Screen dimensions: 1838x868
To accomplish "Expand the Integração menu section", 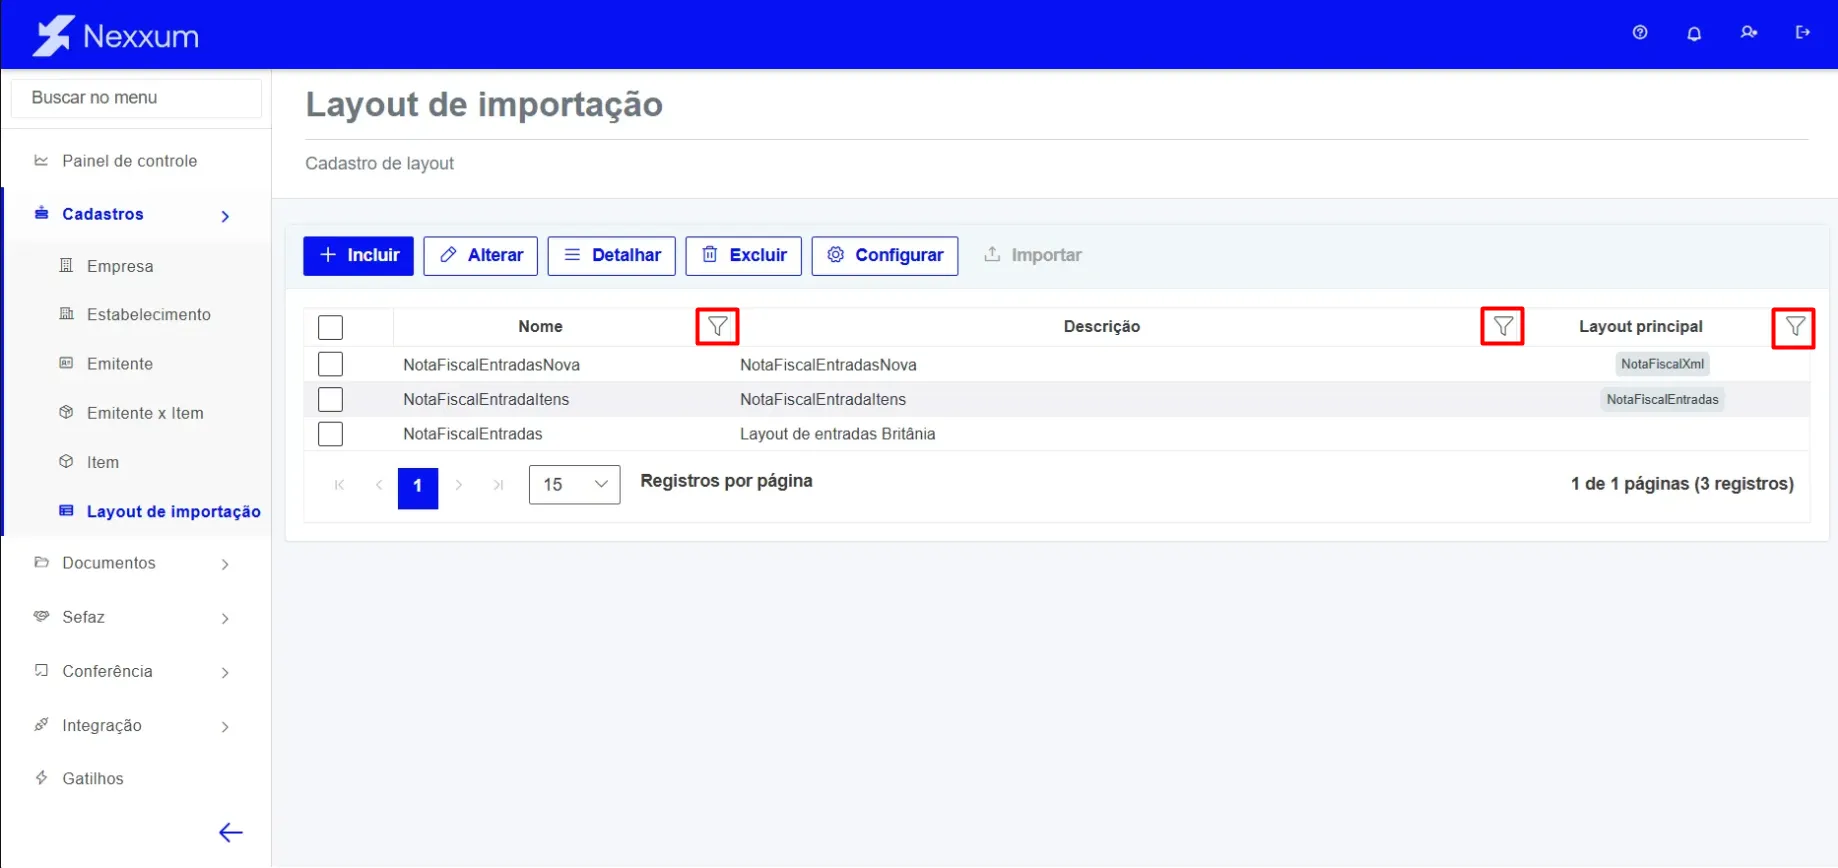I will [x=134, y=725].
